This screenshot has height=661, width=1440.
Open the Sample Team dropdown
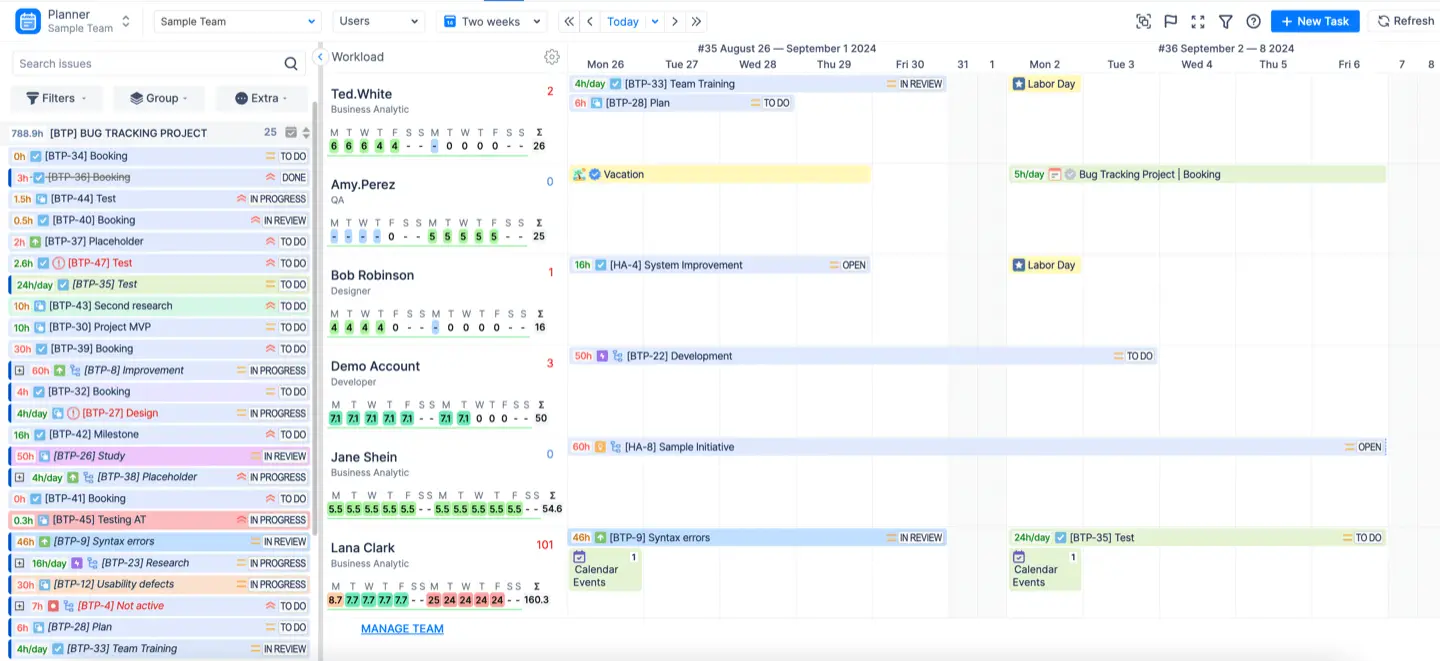[237, 21]
